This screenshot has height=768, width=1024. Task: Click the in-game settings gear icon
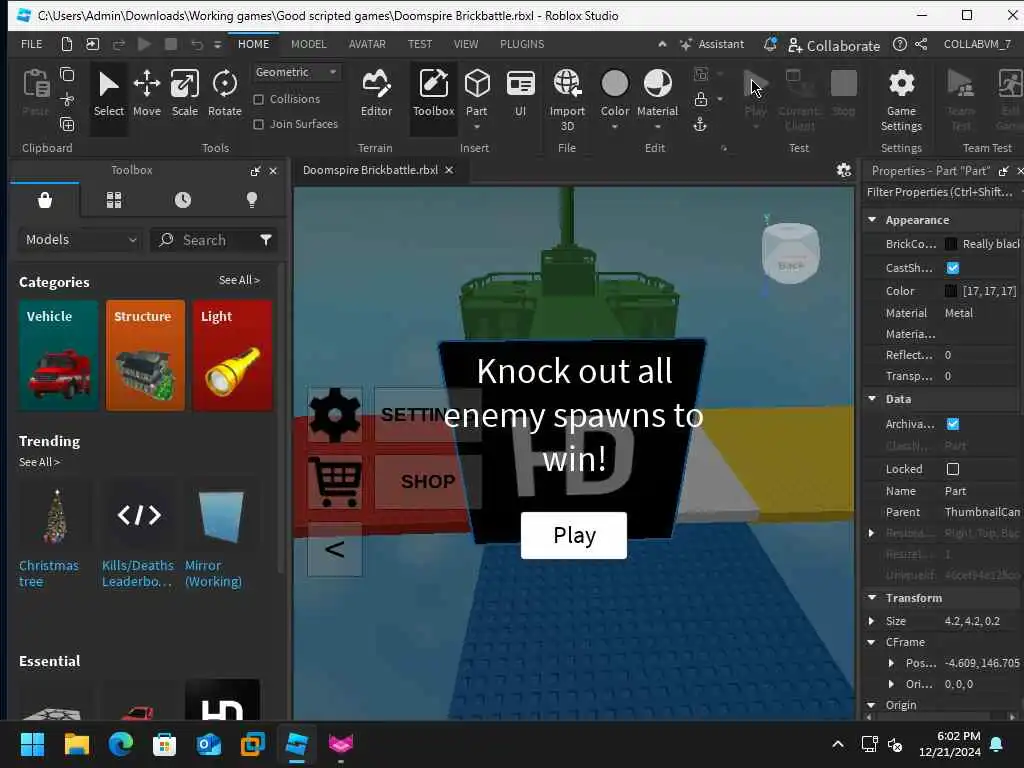coord(334,415)
